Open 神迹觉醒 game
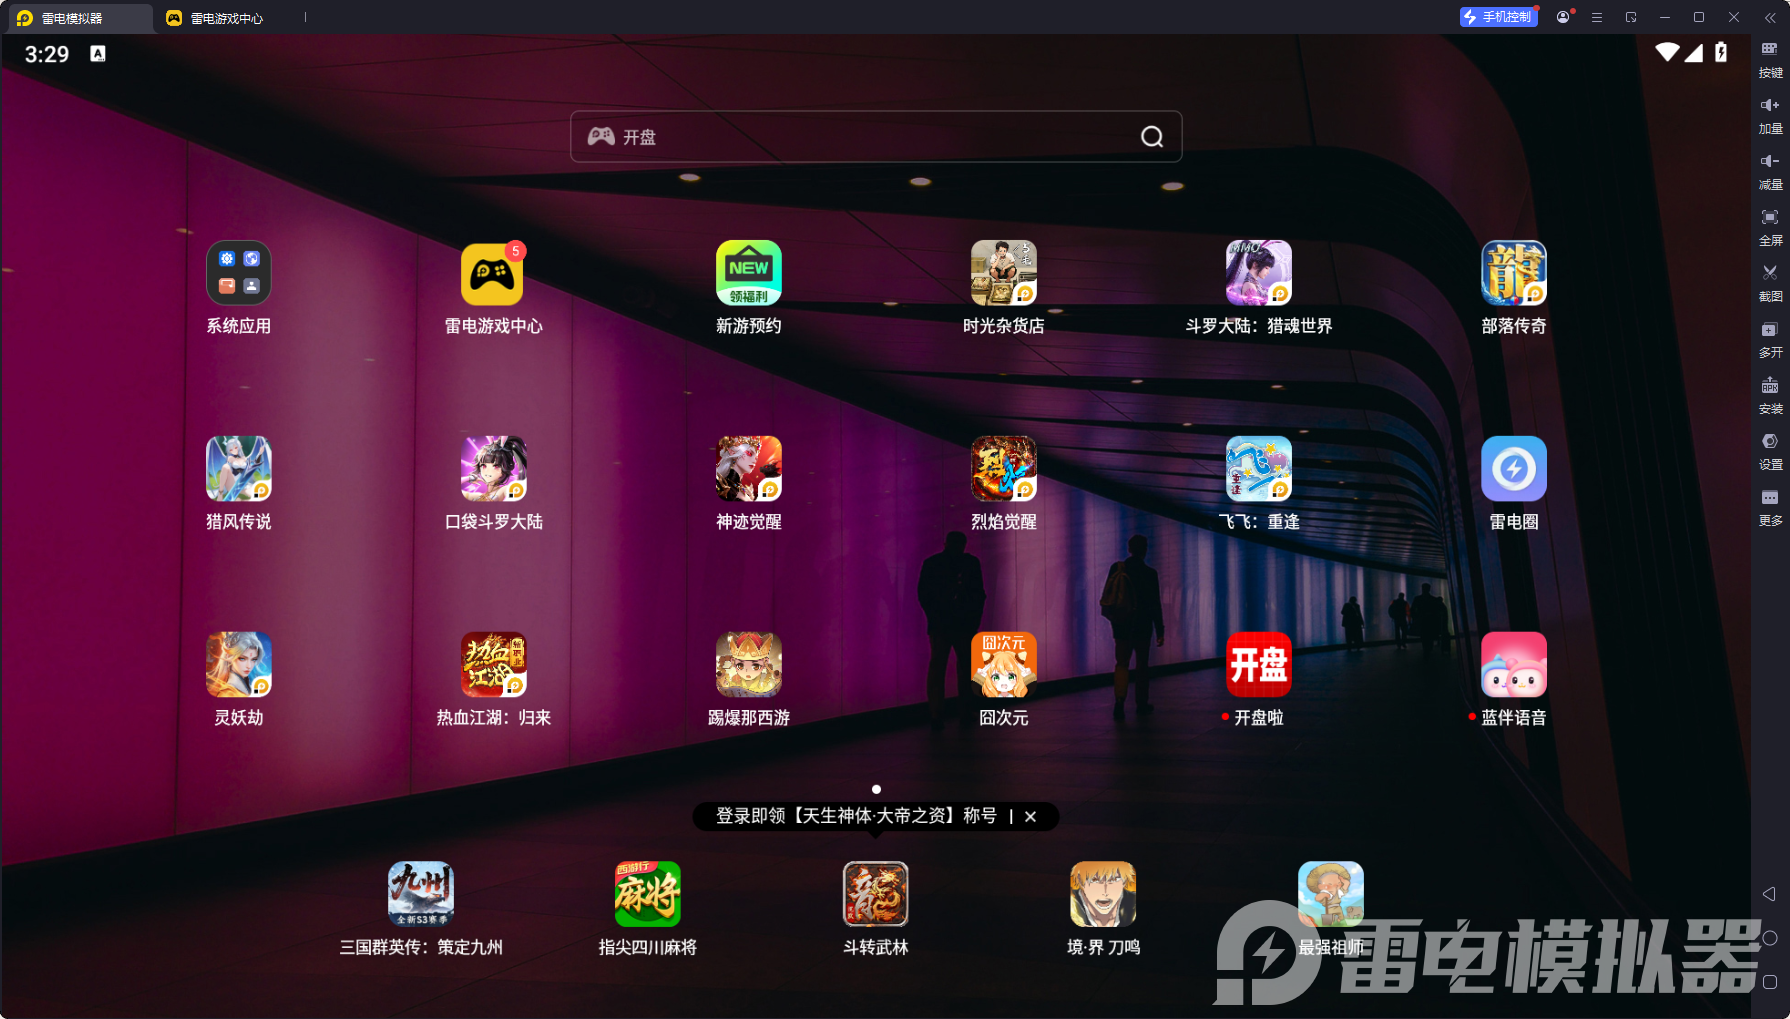Screen dimensions: 1790x1019 (748, 469)
